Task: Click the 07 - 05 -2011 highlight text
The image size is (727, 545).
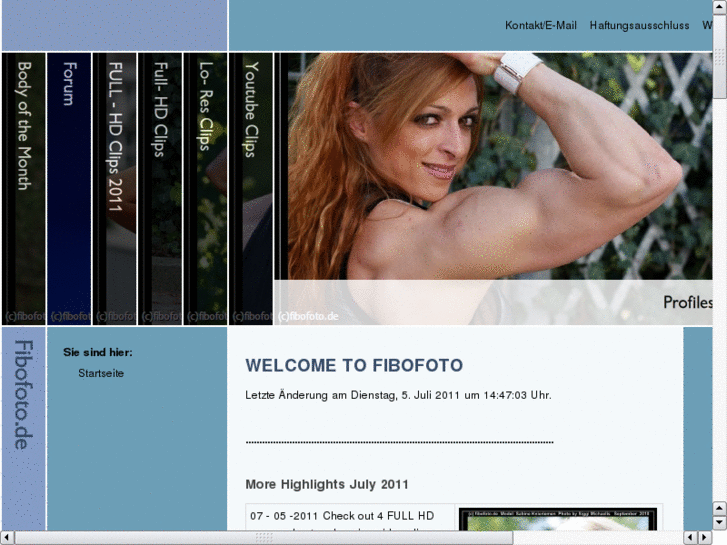Action: click(342, 516)
